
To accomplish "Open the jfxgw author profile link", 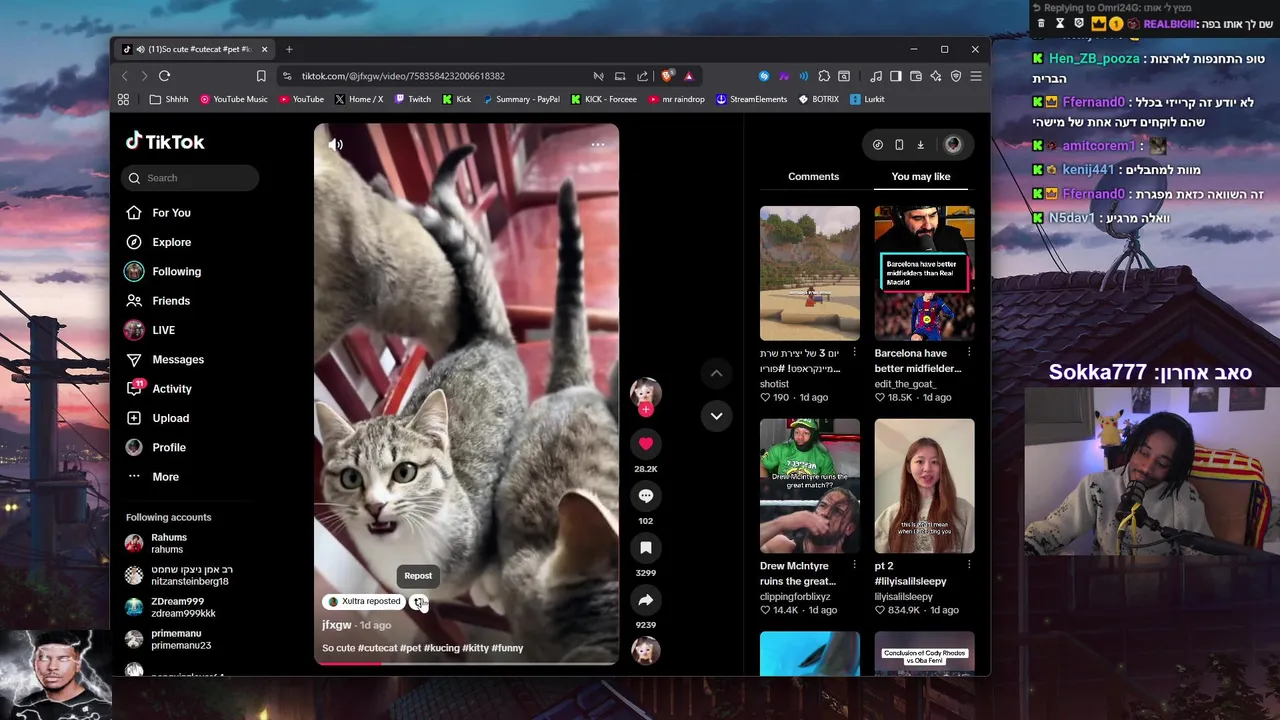I will click(337, 625).
